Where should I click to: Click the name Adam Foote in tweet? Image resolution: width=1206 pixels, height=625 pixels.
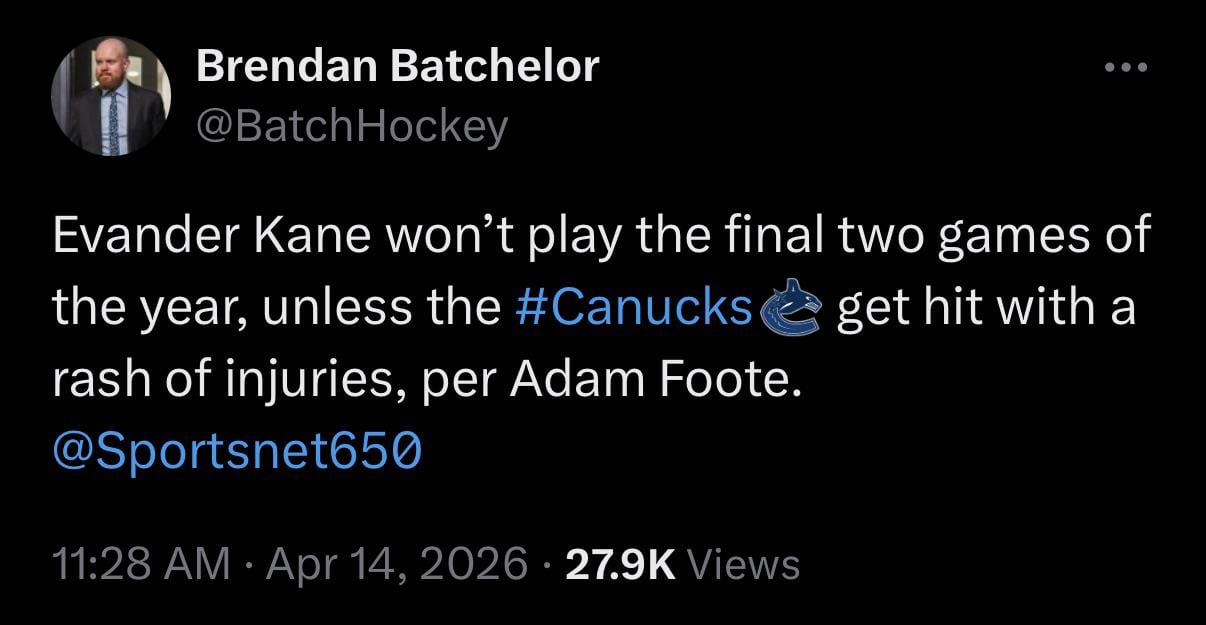656,382
